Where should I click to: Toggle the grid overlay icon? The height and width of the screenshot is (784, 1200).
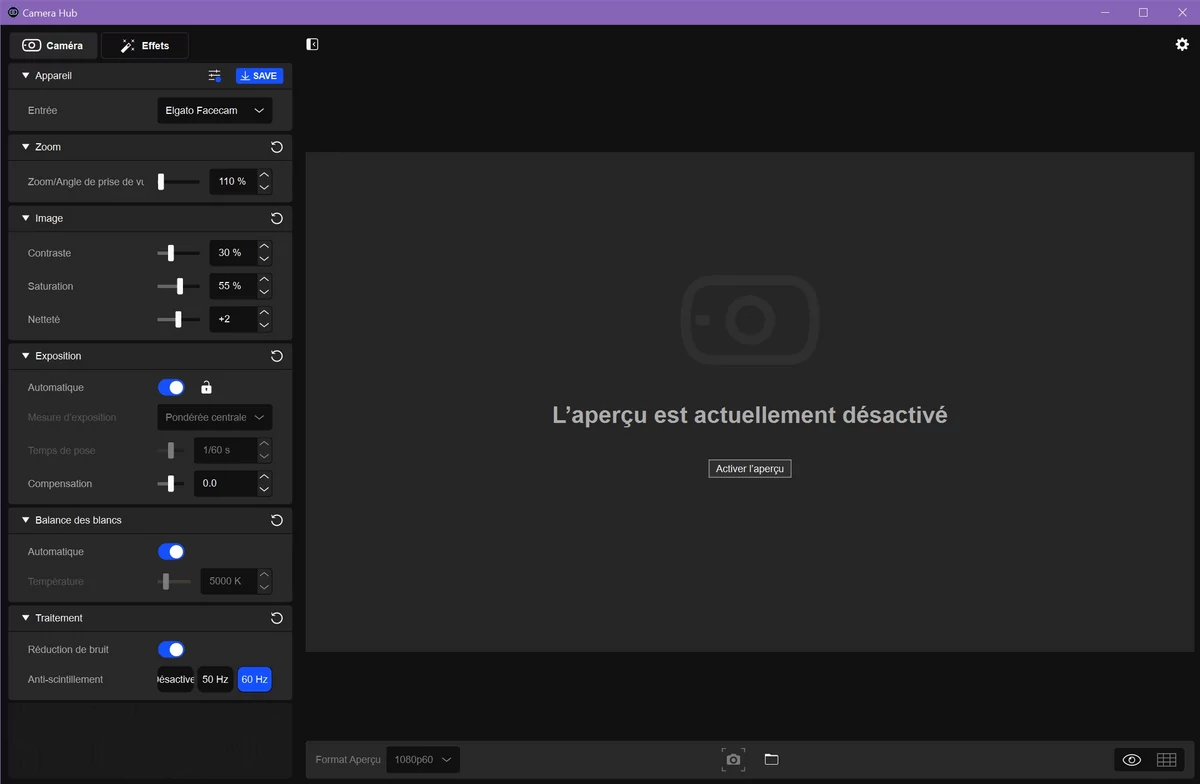[1166, 760]
